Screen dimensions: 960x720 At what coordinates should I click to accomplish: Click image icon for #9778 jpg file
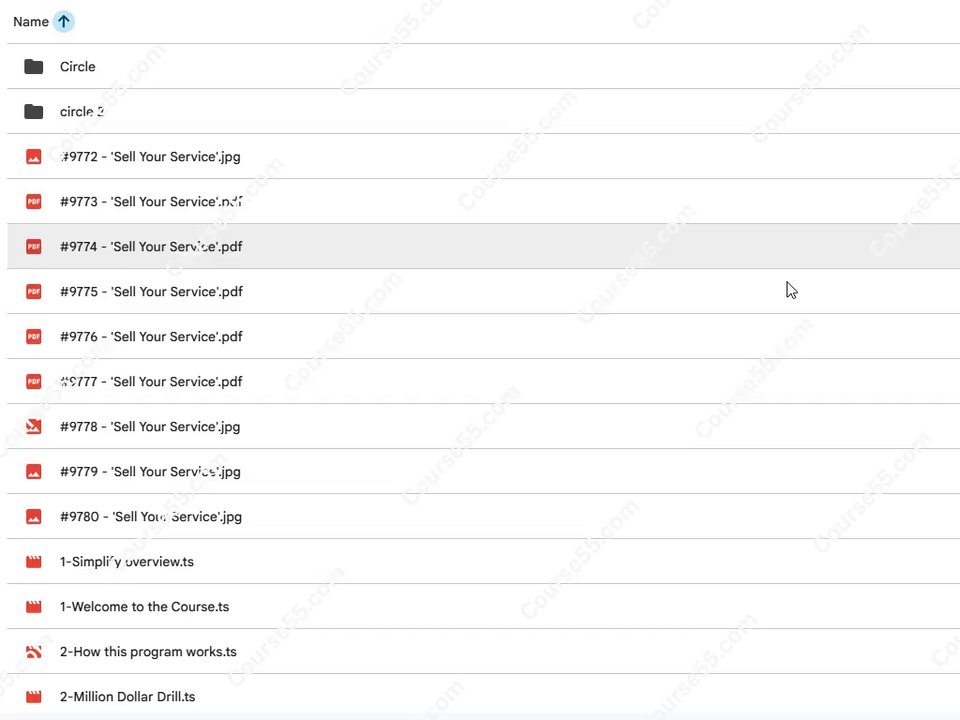[34, 427]
